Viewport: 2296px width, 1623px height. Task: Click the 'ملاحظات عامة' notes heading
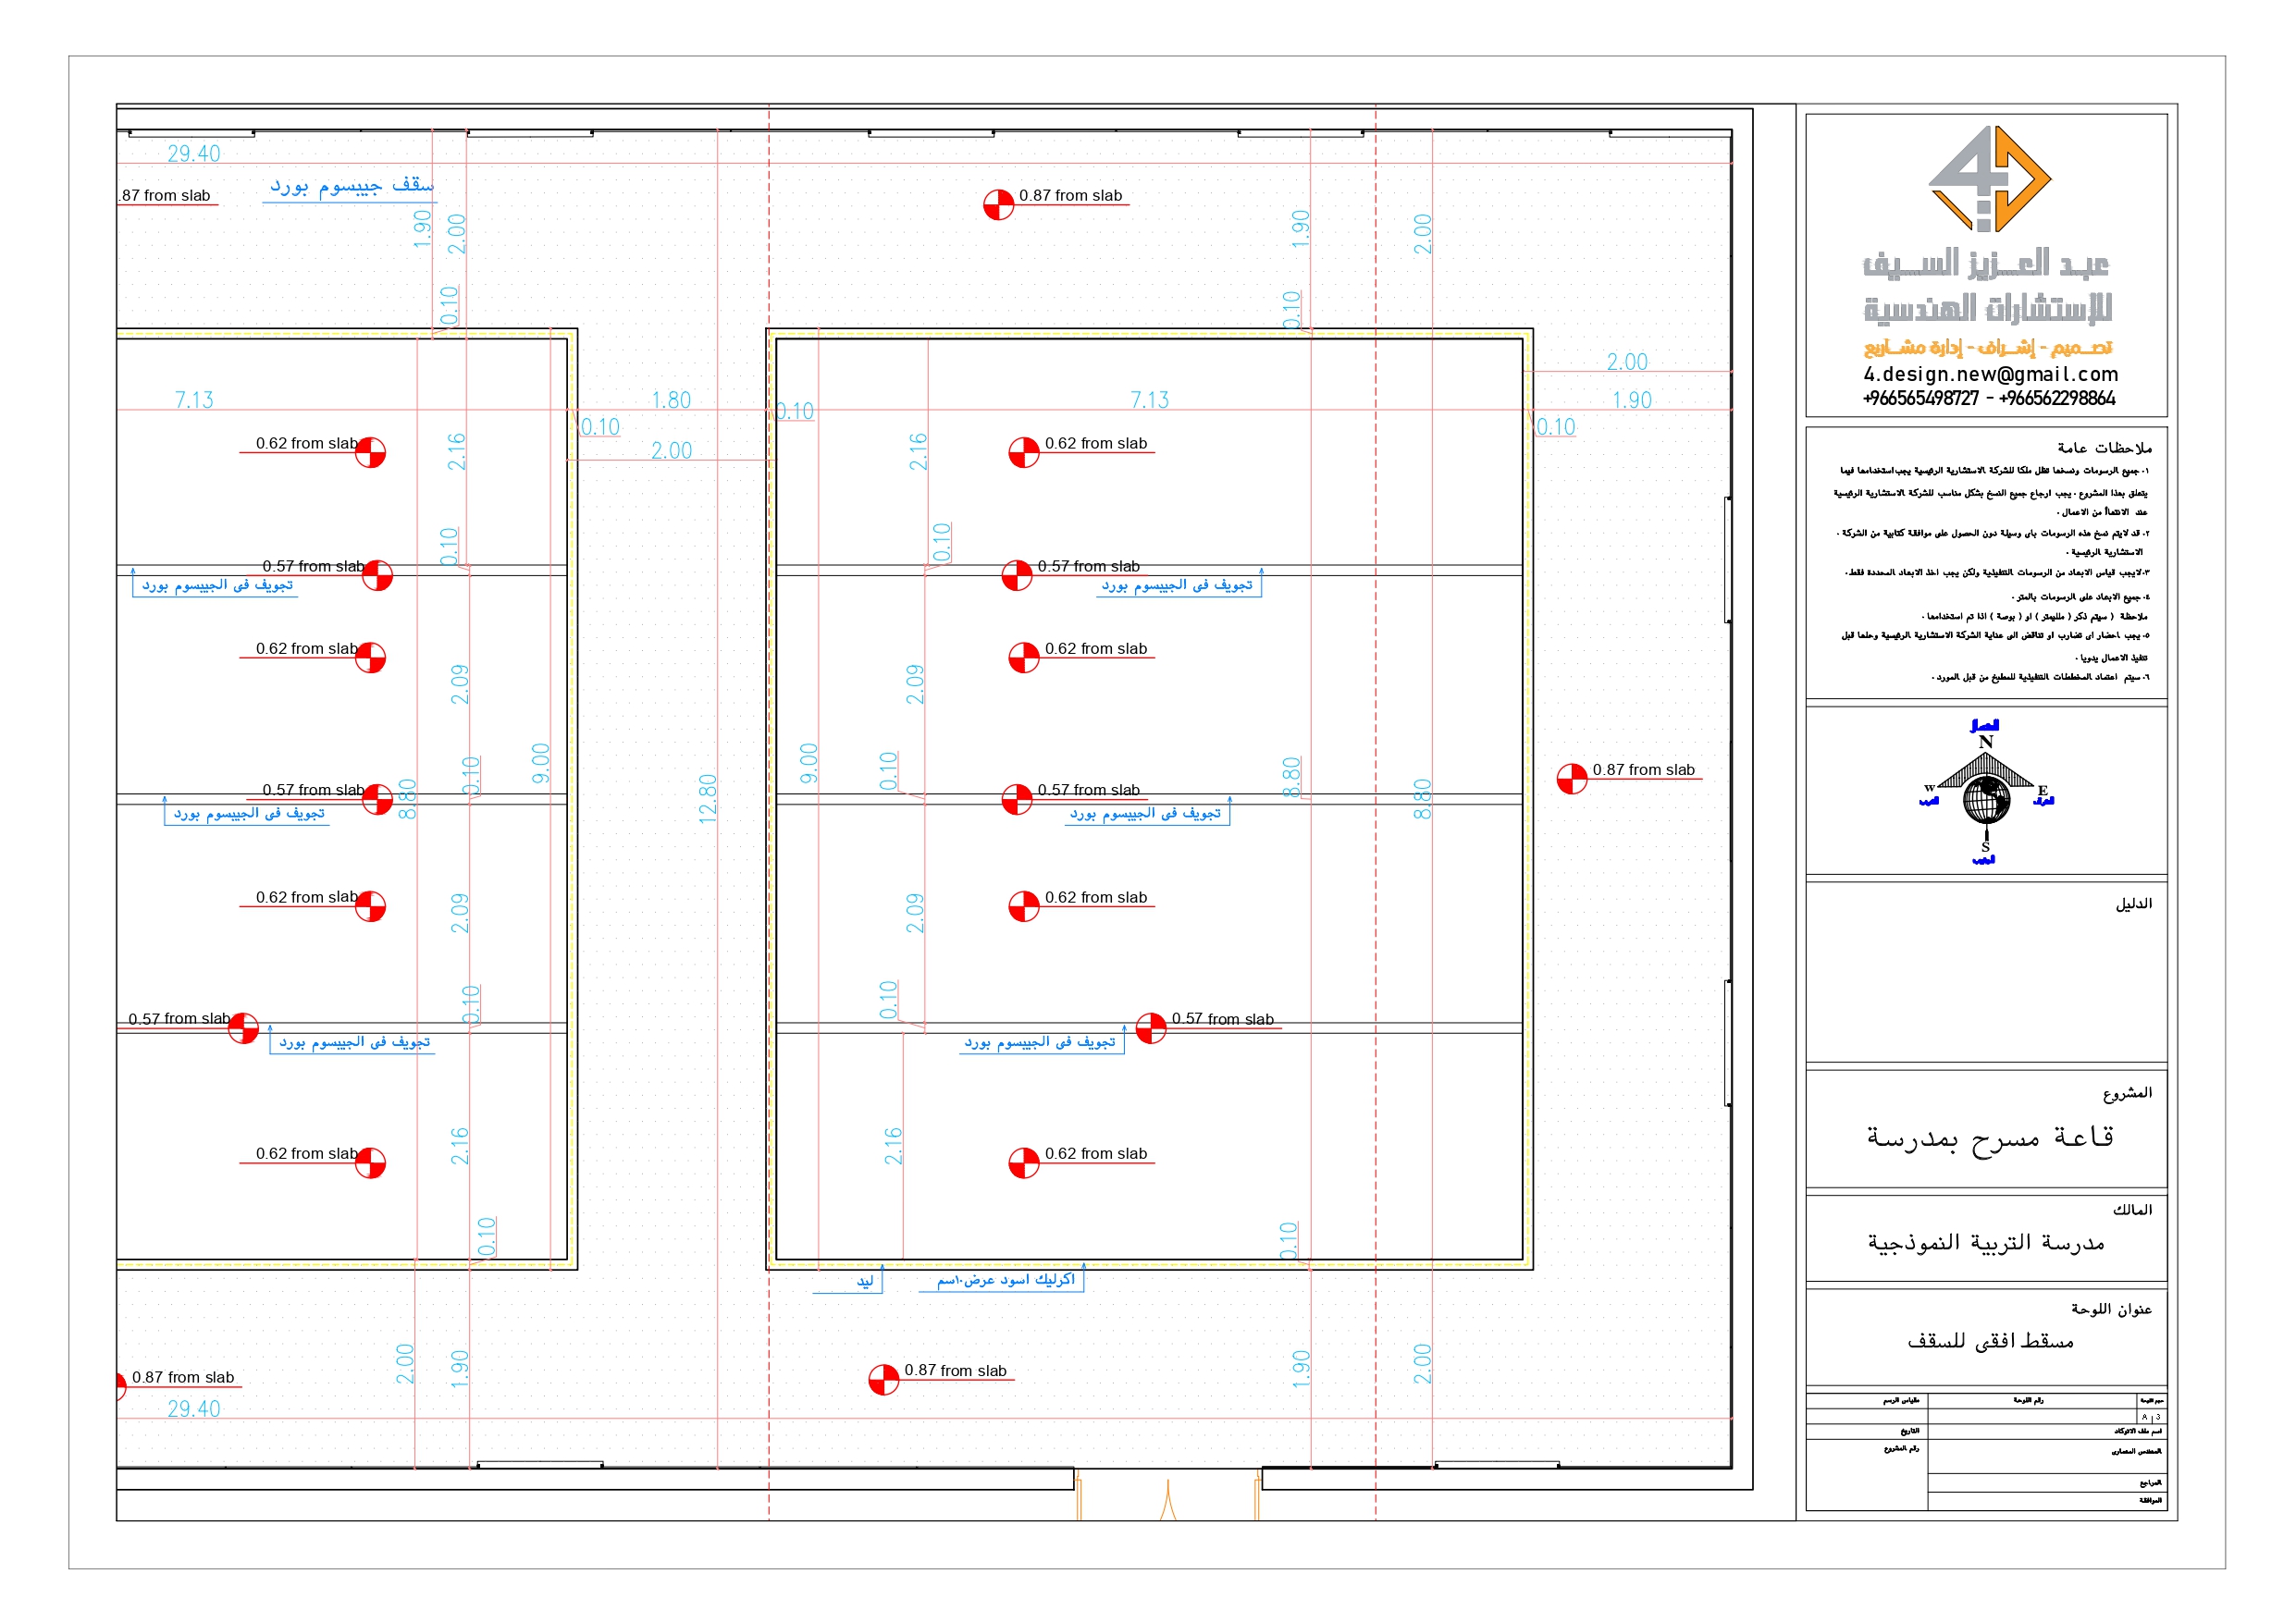[x=2104, y=447]
